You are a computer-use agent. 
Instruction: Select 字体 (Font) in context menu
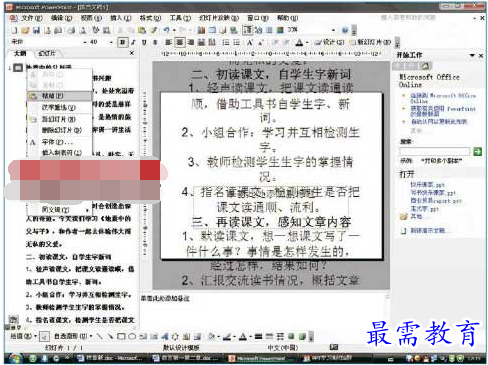60,142
